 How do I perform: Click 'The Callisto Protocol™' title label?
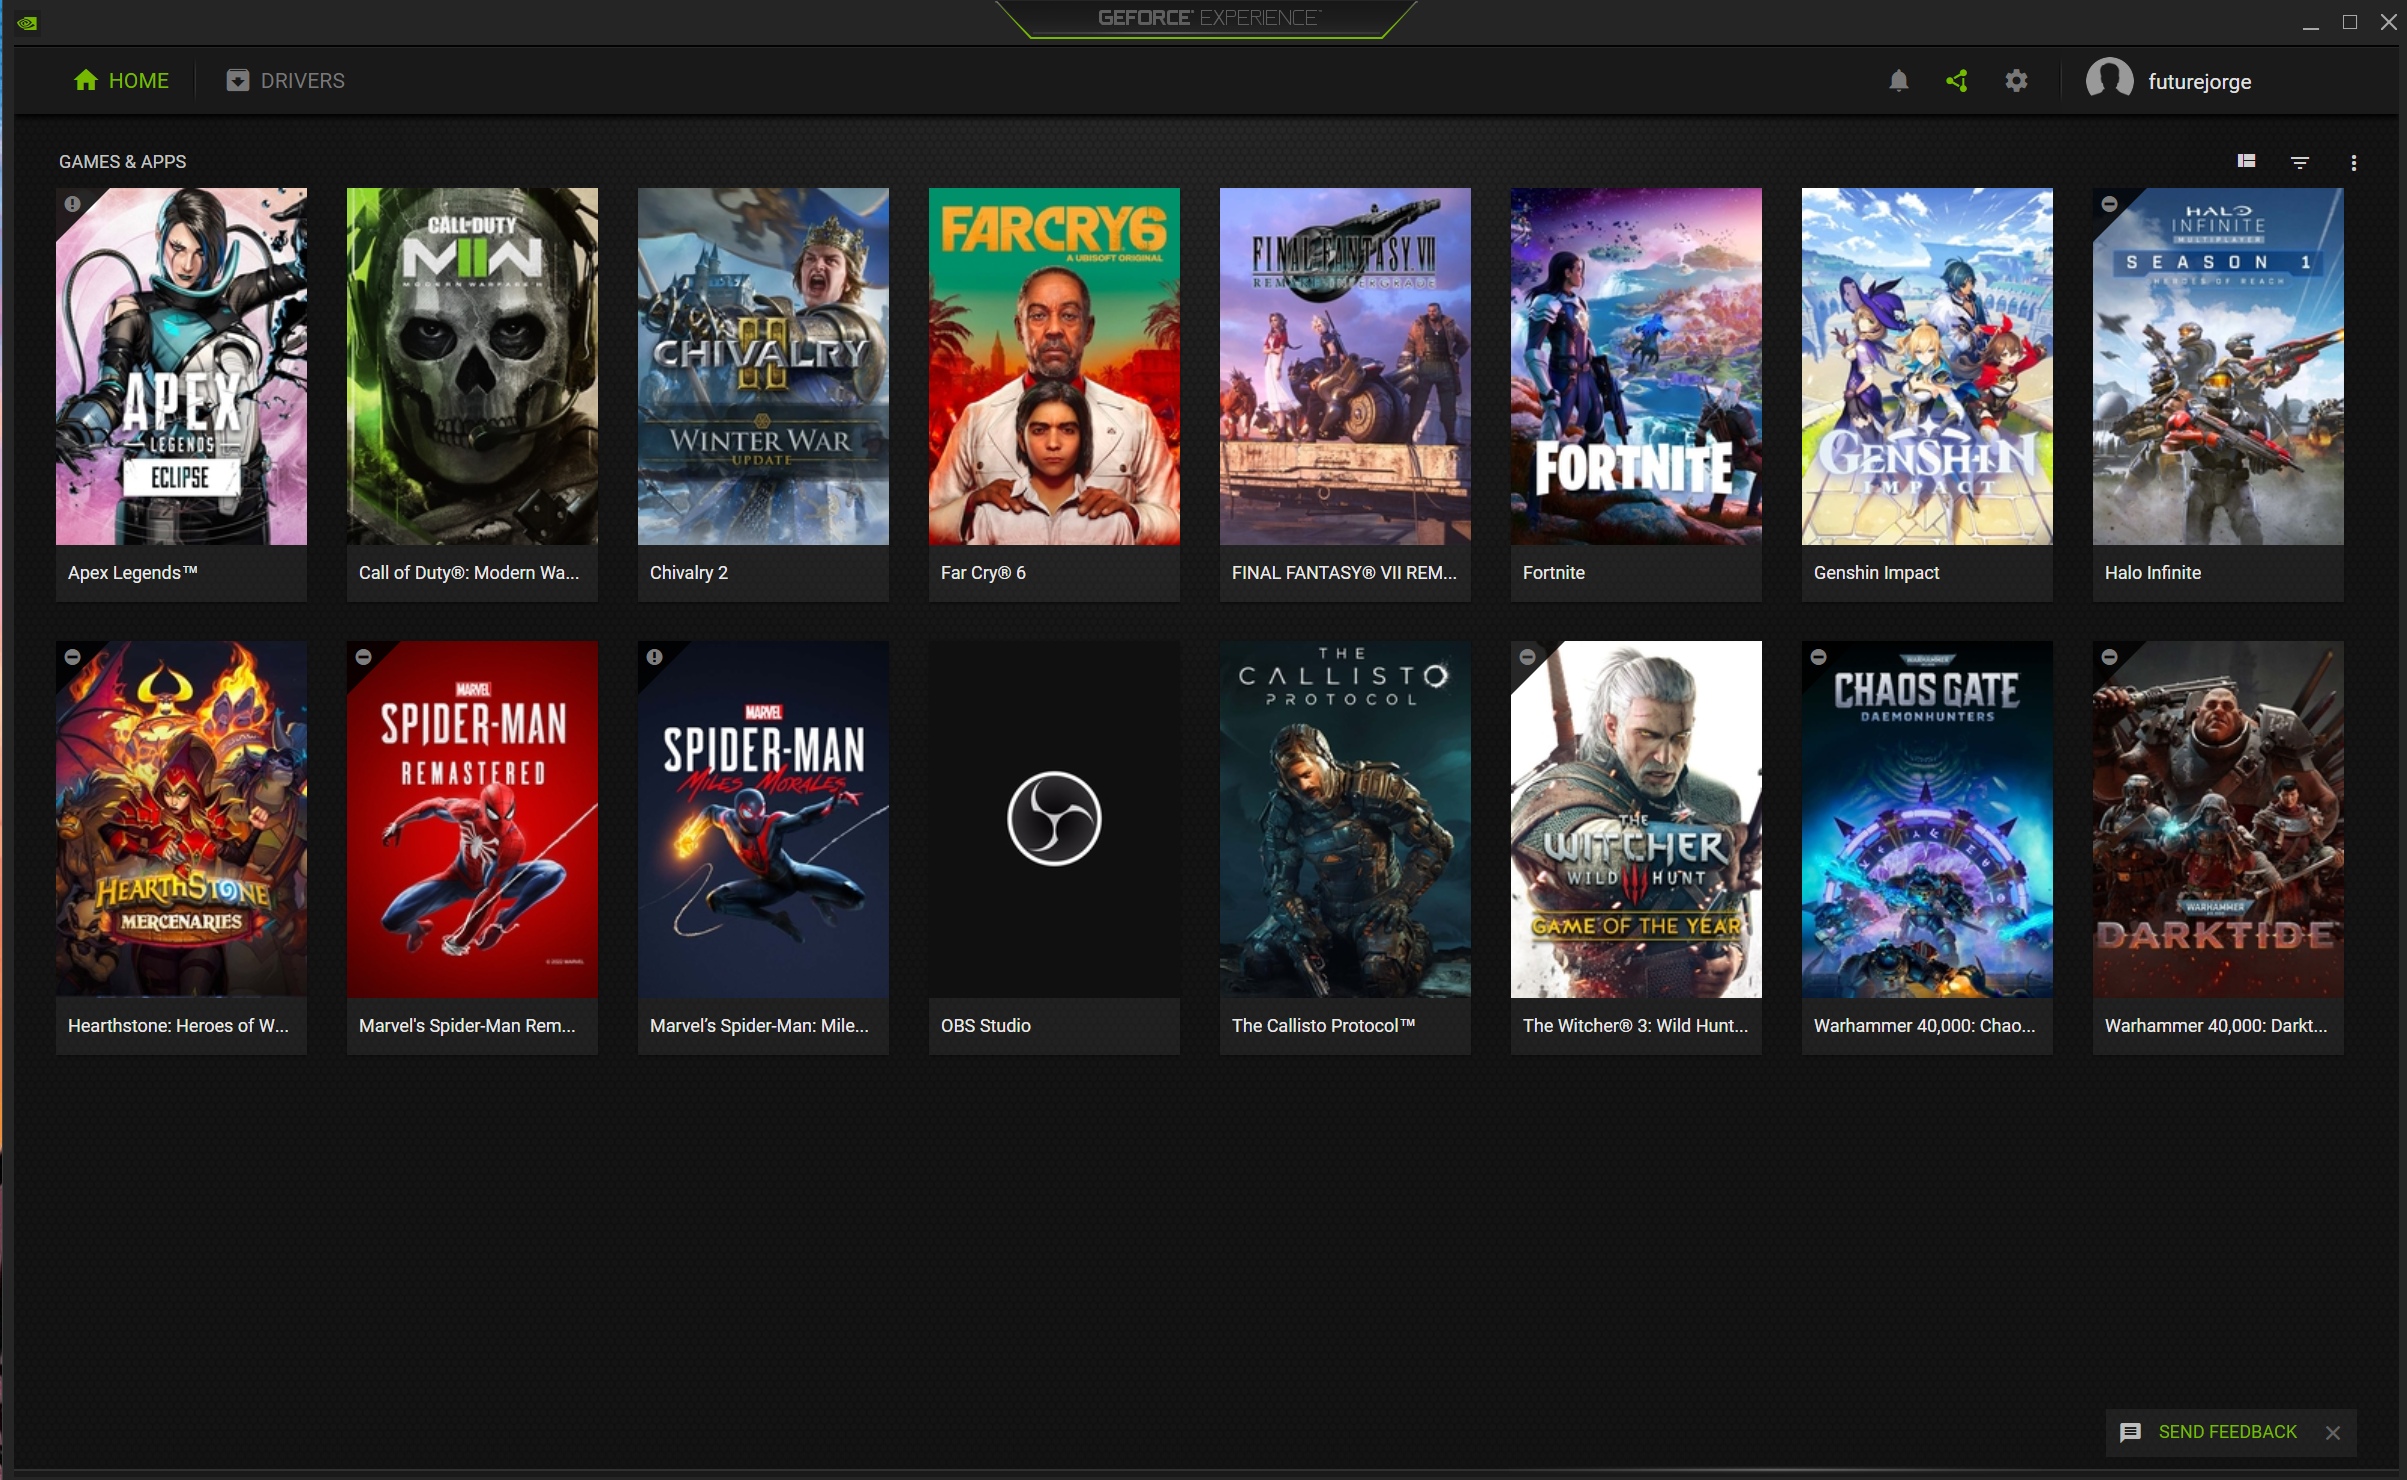point(1323,1026)
